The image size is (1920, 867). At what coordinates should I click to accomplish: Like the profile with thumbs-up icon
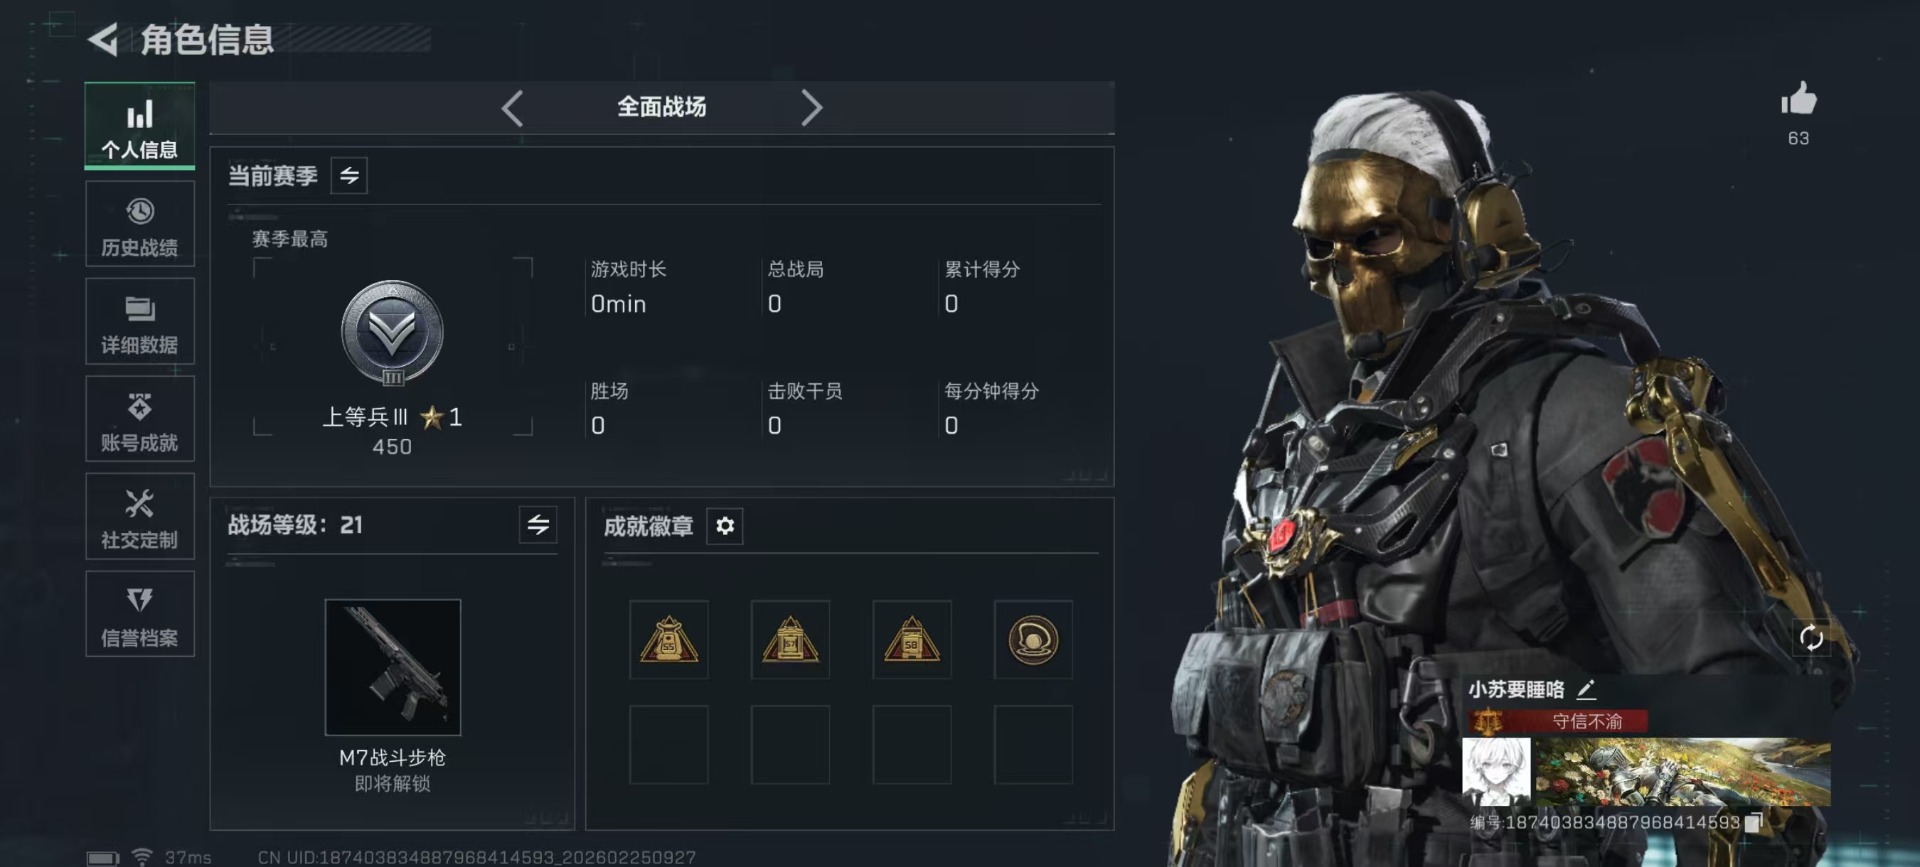(1798, 99)
